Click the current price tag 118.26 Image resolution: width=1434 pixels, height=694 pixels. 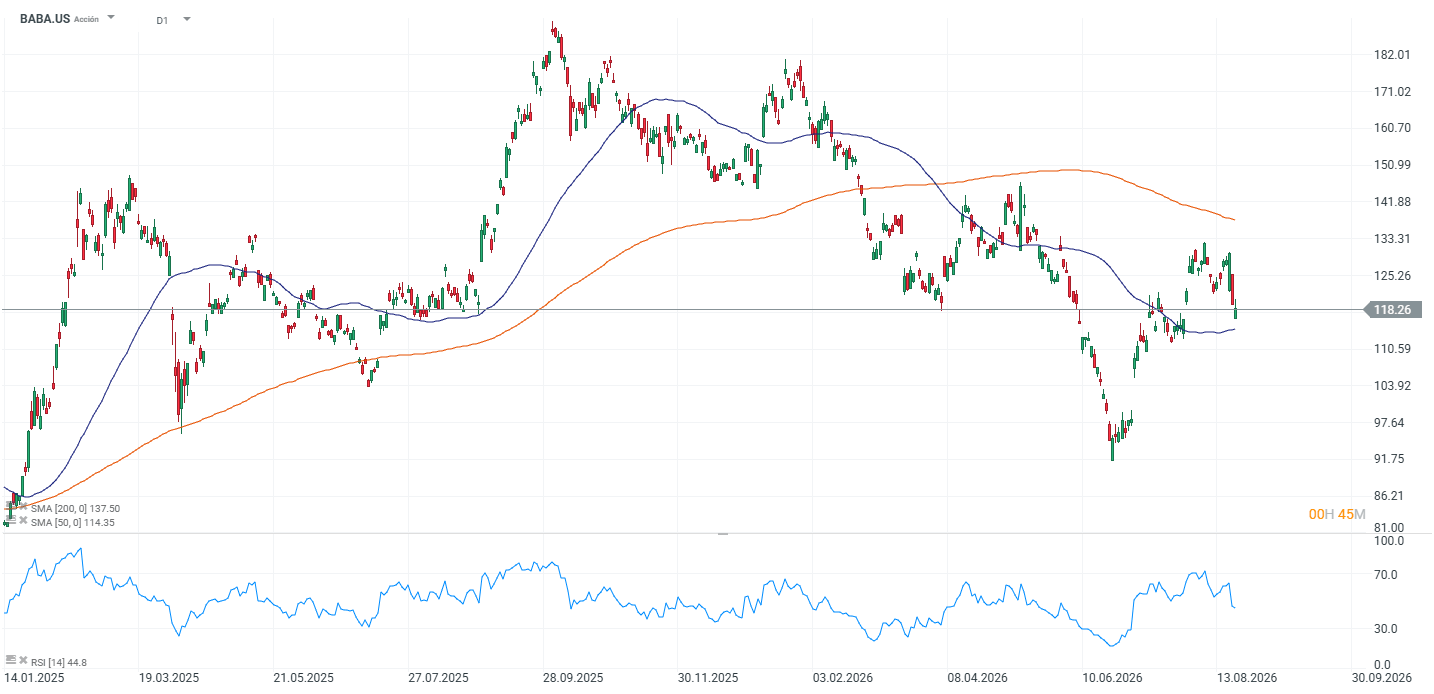point(1391,310)
